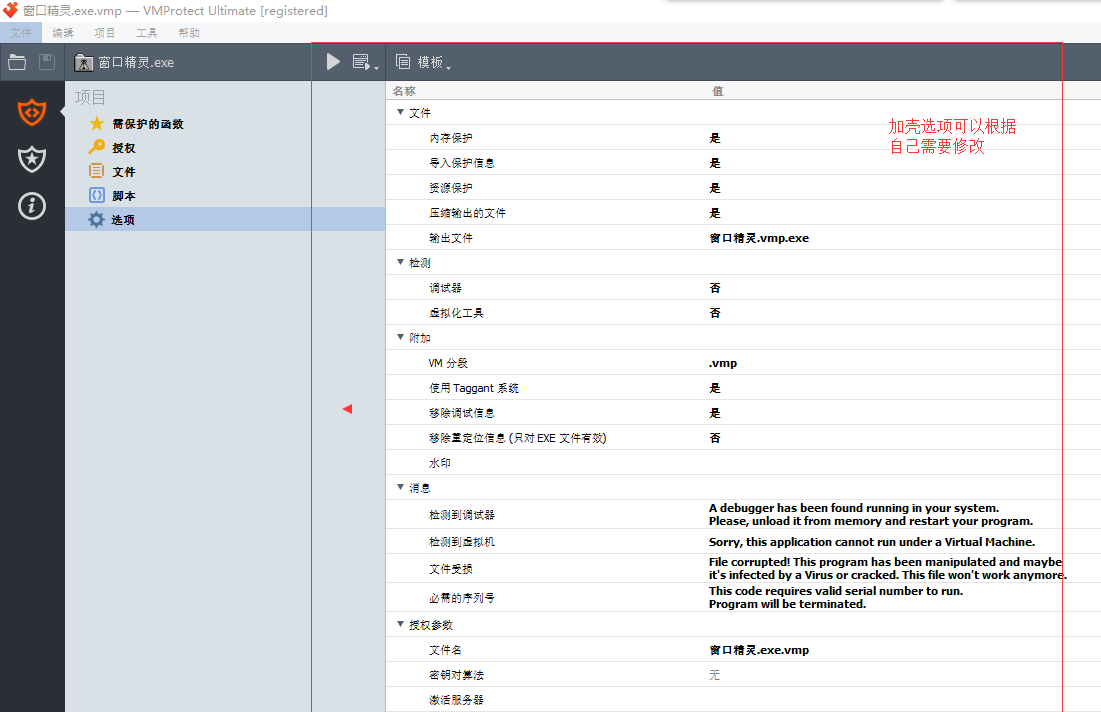Toggle the 资源保护 value

point(715,187)
